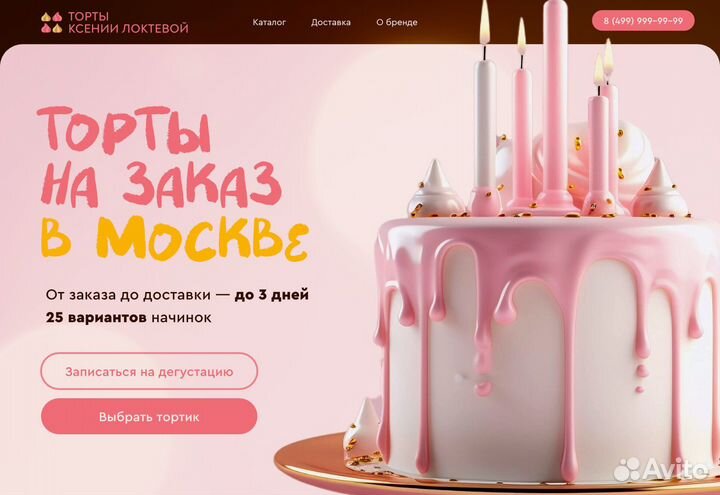
Task: Click the phone number 8 (499) 999-99-99 button
Action: 643,21
